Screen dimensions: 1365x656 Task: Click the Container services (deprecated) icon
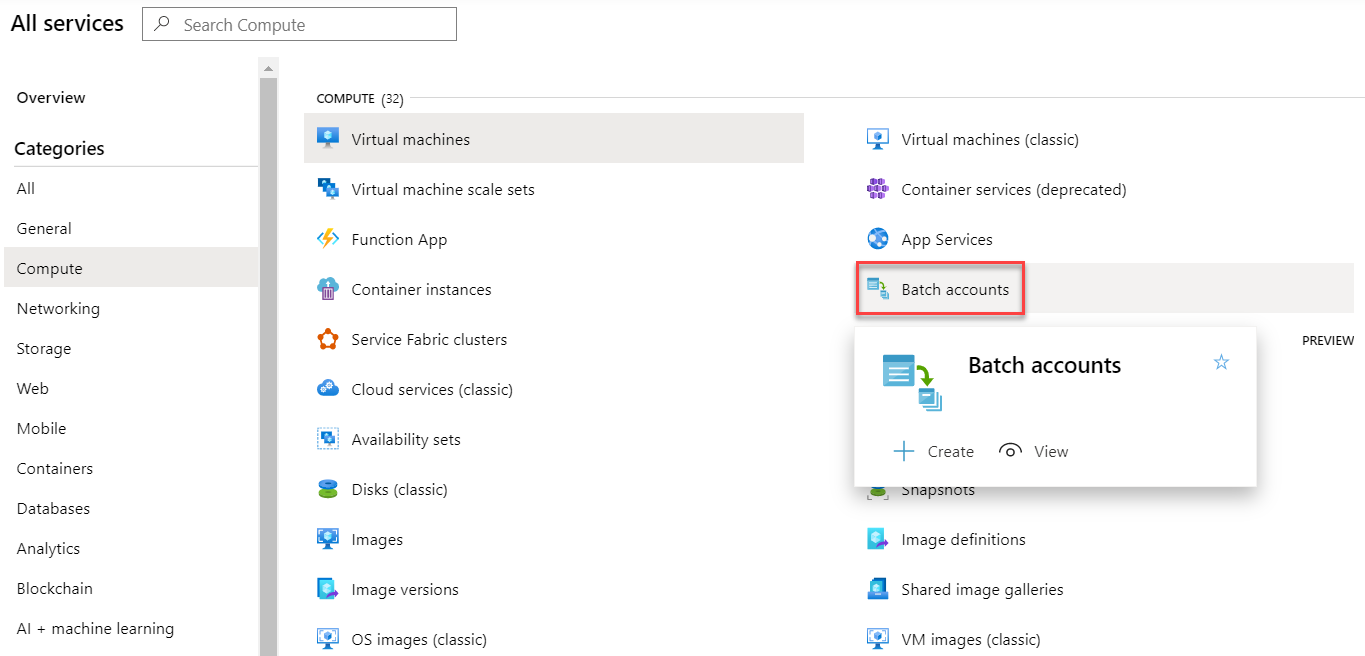pyautogui.click(x=878, y=189)
